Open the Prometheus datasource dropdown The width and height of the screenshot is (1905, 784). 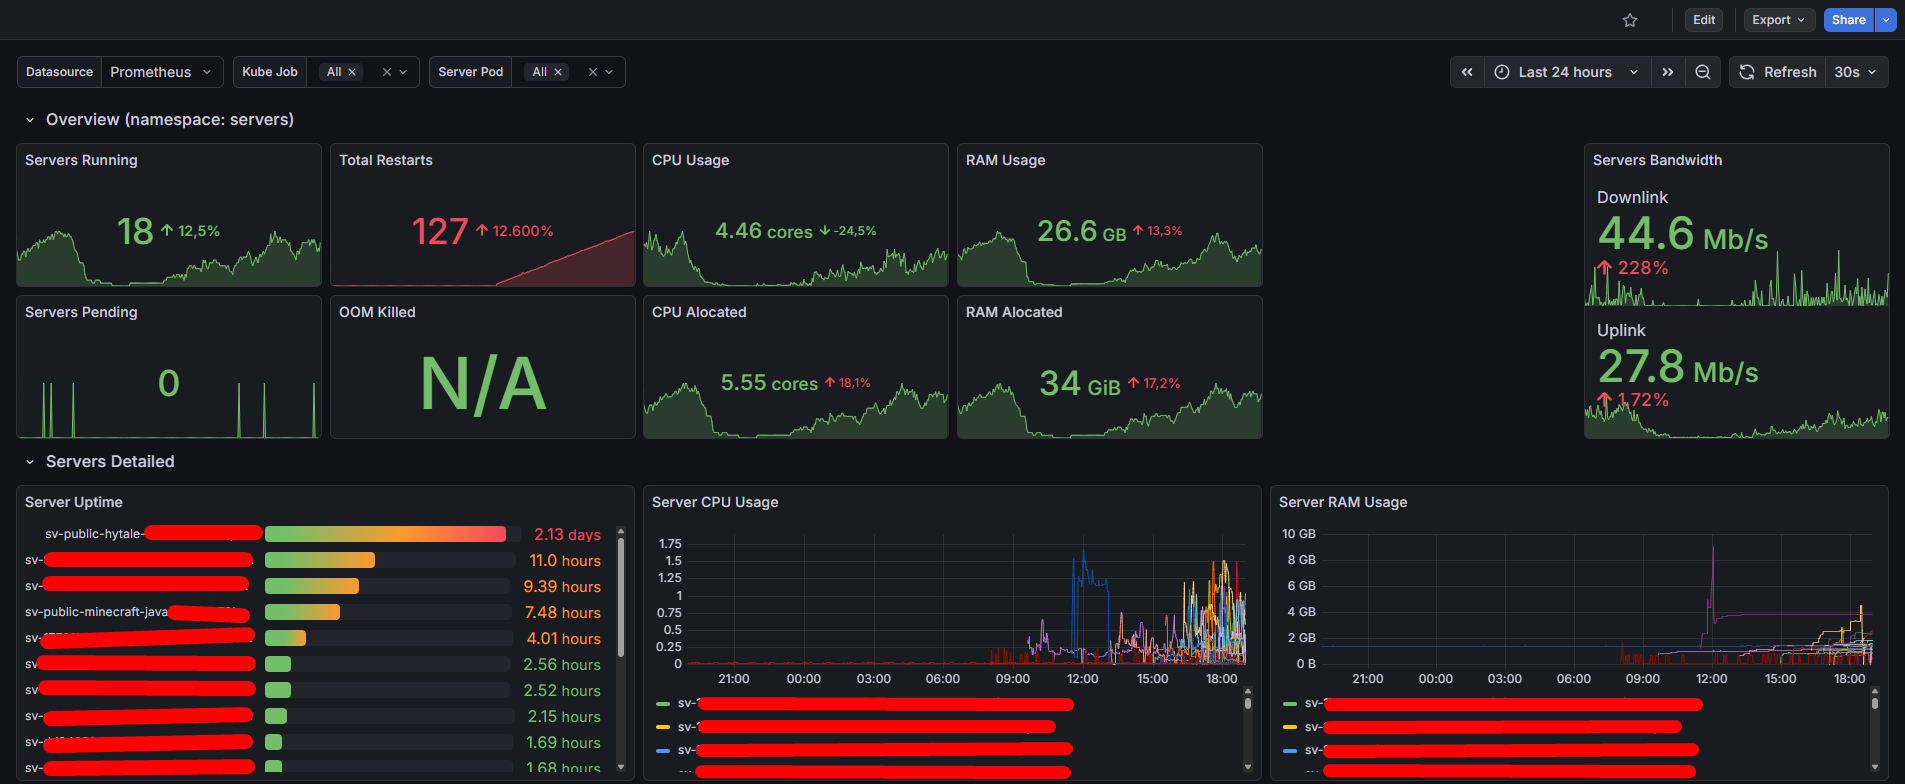[x=162, y=72]
